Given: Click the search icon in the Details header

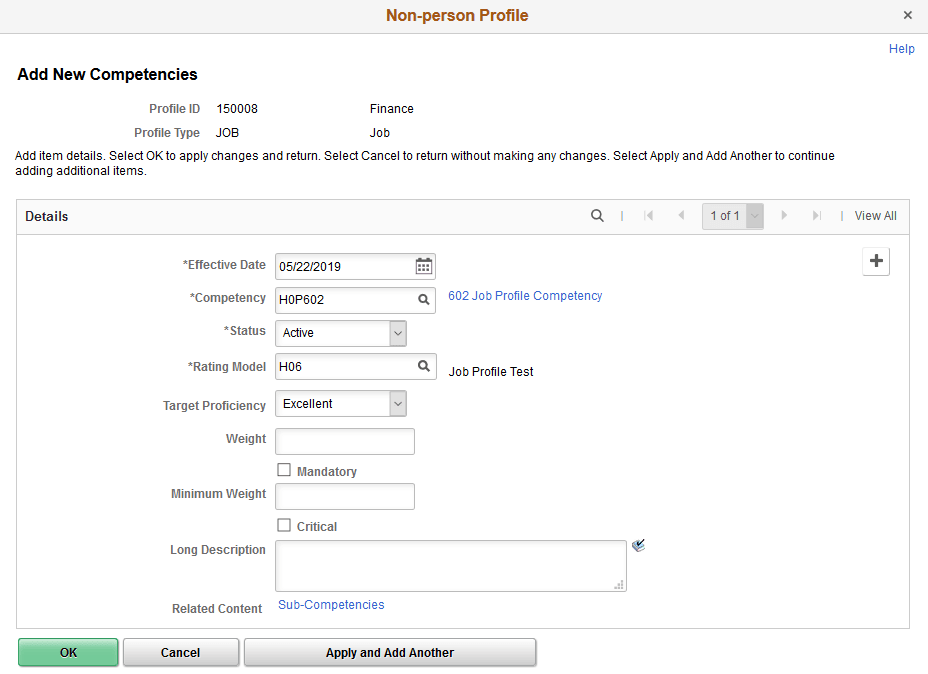Looking at the screenshot, I should 597,215.
